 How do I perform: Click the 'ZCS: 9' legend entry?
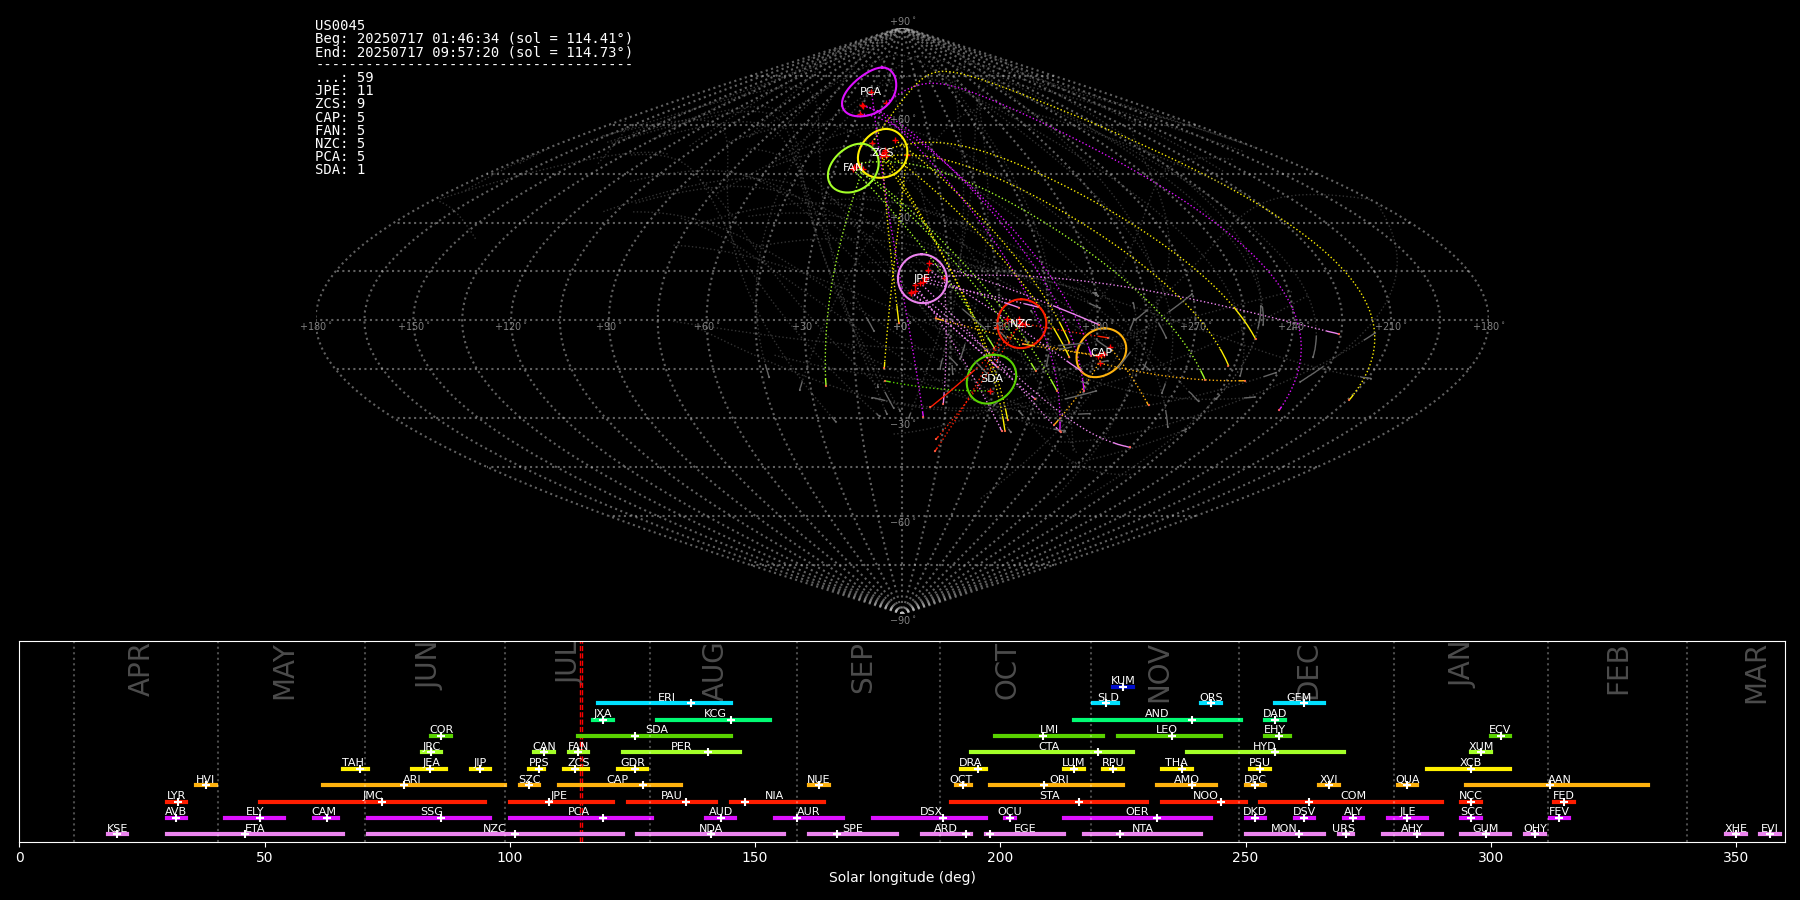point(340,104)
